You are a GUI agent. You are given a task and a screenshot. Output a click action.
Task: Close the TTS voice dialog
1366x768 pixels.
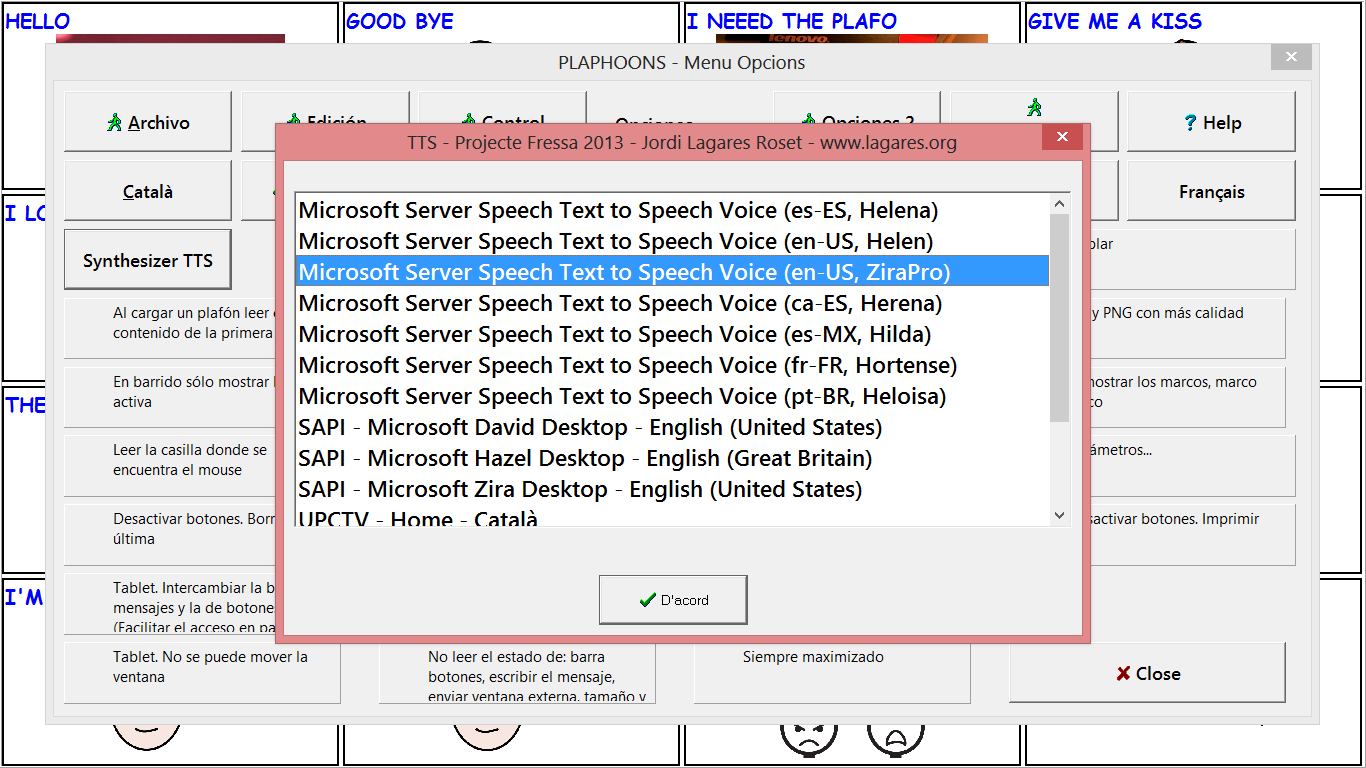pos(1062,137)
